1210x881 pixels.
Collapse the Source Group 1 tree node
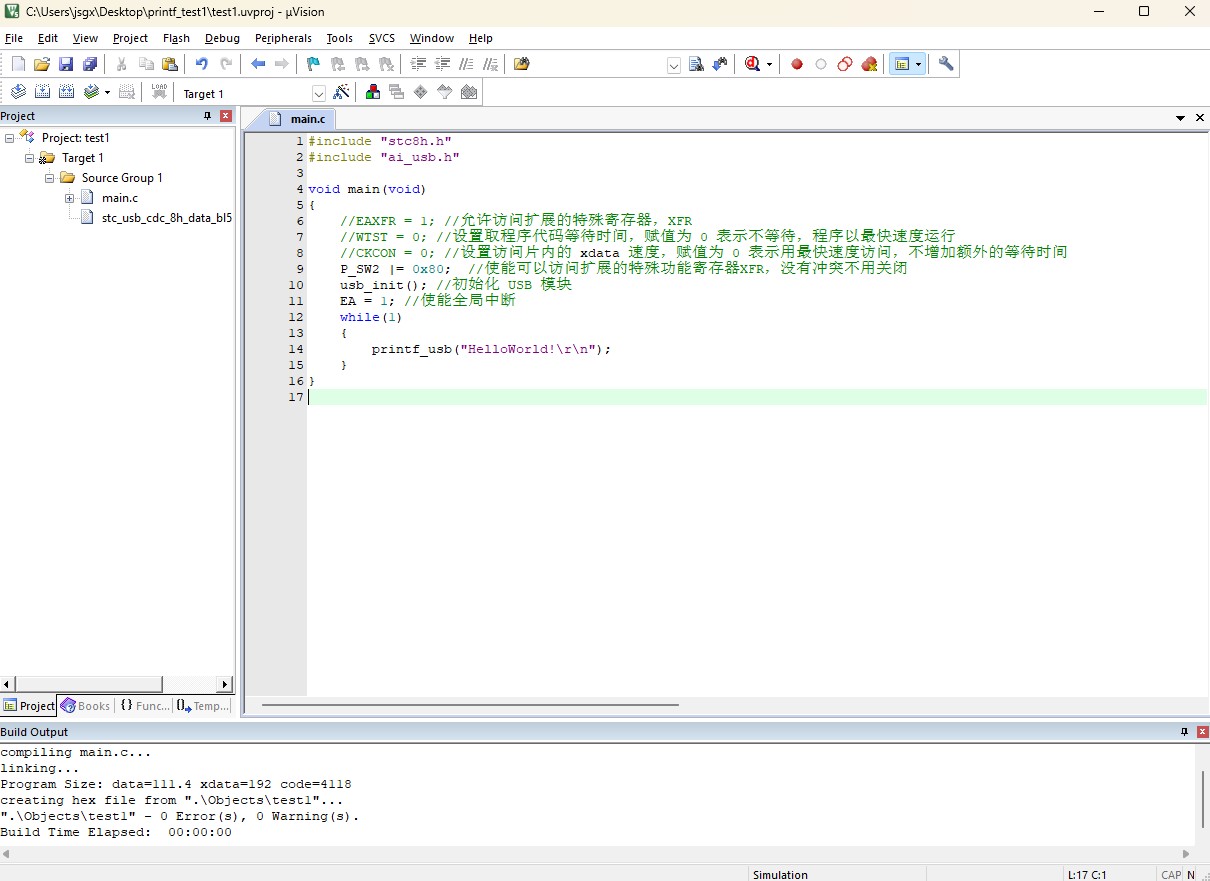pyautogui.click(x=50, y=178)
